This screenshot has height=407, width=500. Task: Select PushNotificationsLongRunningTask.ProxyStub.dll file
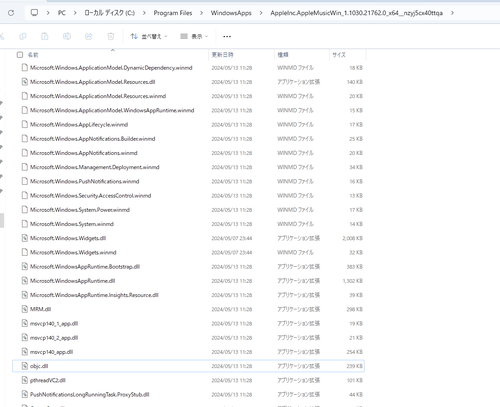click(x=89, y=394)
